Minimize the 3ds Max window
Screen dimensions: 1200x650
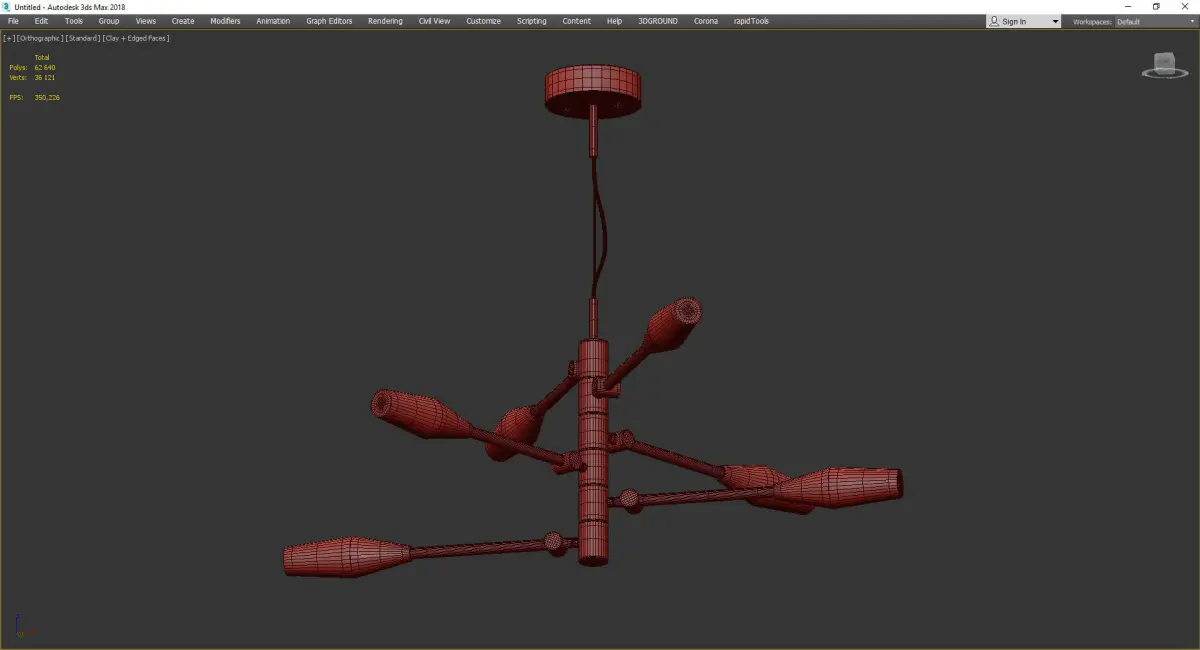[x=1128, y=6]
